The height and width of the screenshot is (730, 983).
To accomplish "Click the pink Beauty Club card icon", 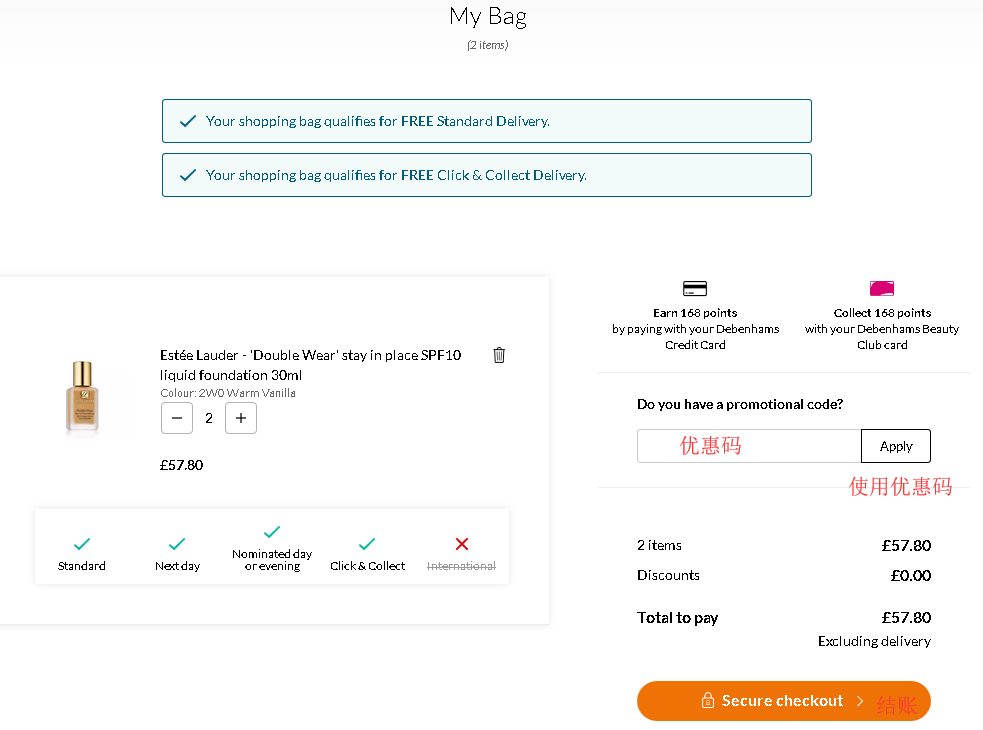I will tap(882, 289).
